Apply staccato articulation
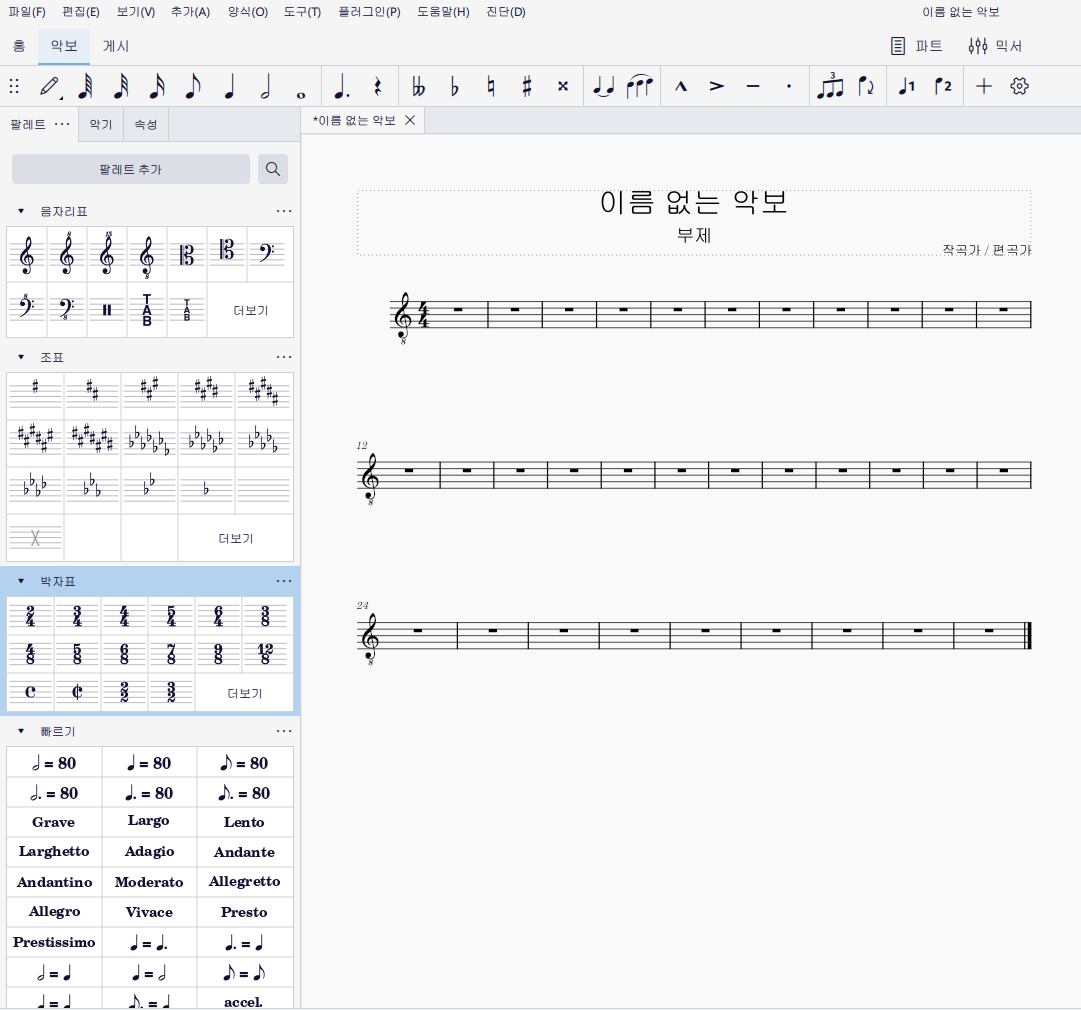Screen dimensions: 1081x1010 click(x=789, y=86)
